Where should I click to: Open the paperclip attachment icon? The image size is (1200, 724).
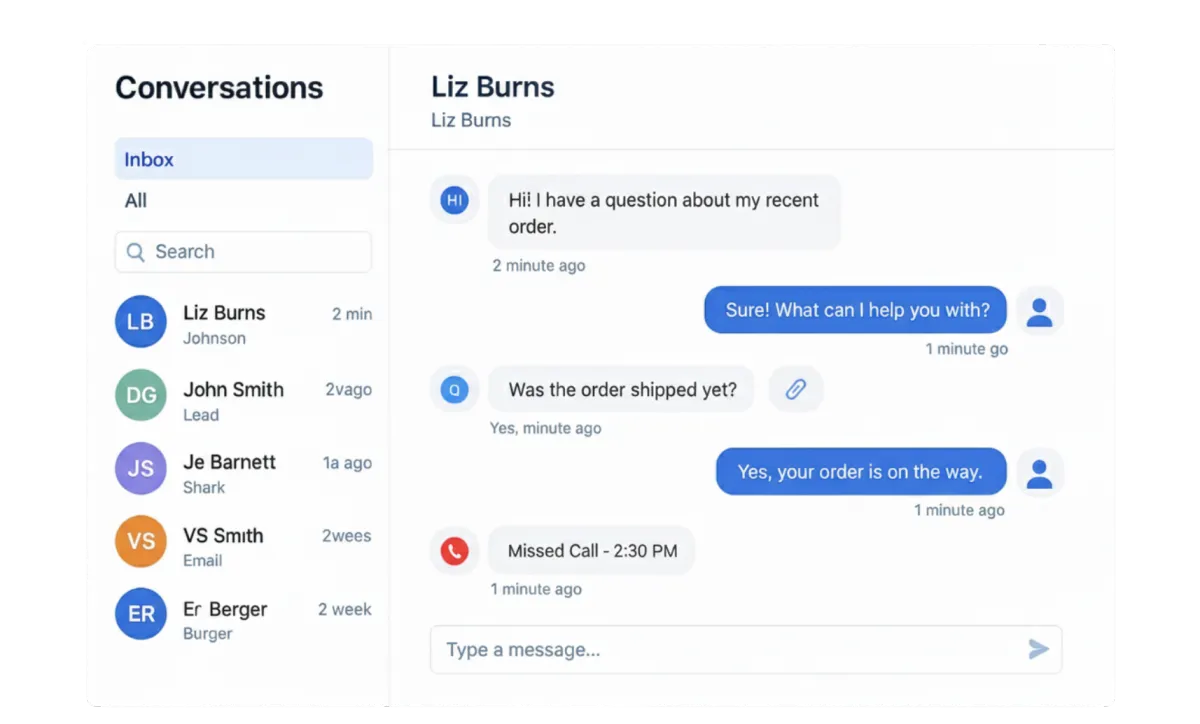point(796,389)
